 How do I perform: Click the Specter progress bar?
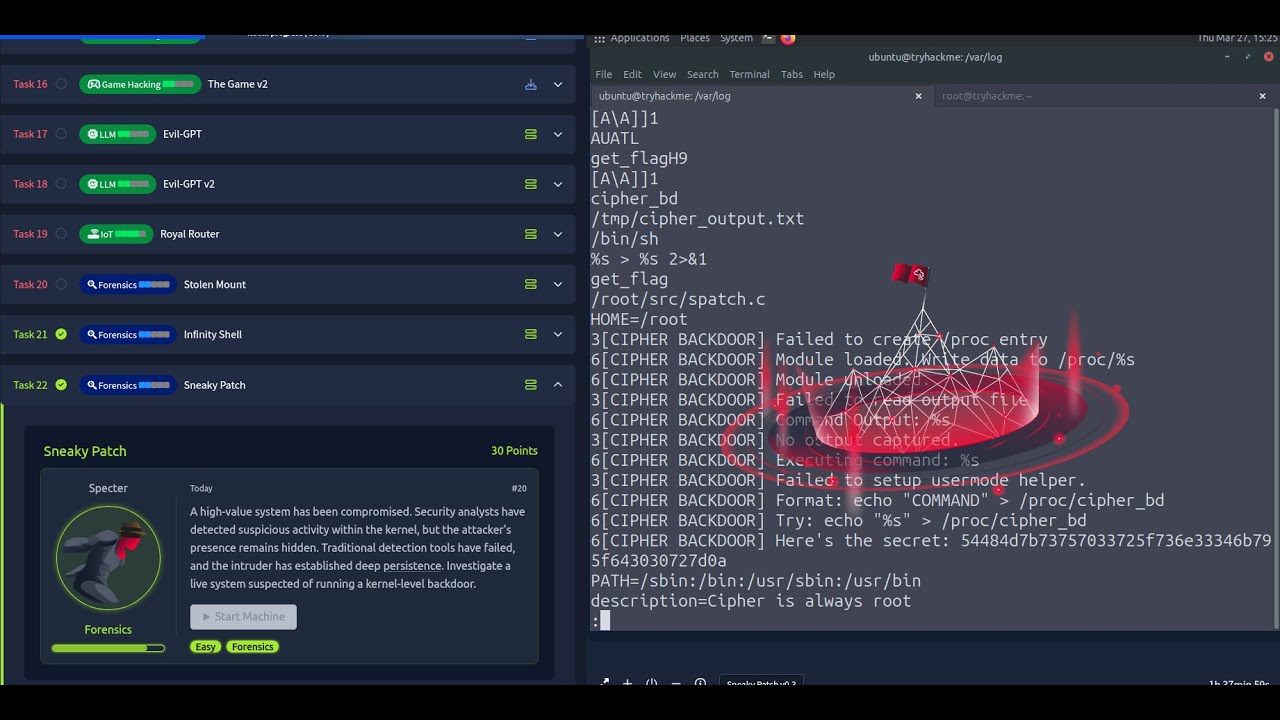pyautogui.click(x=108, y=648)
